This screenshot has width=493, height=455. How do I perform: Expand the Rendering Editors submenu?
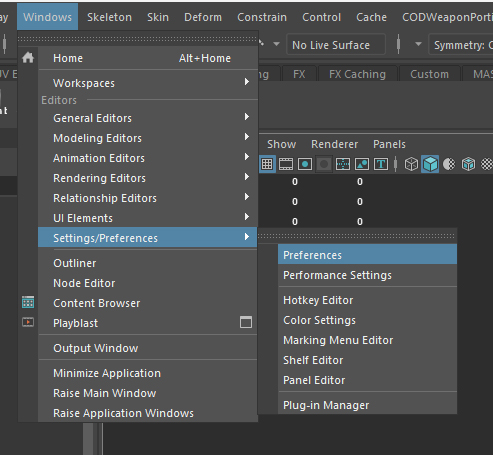[148, 178]
